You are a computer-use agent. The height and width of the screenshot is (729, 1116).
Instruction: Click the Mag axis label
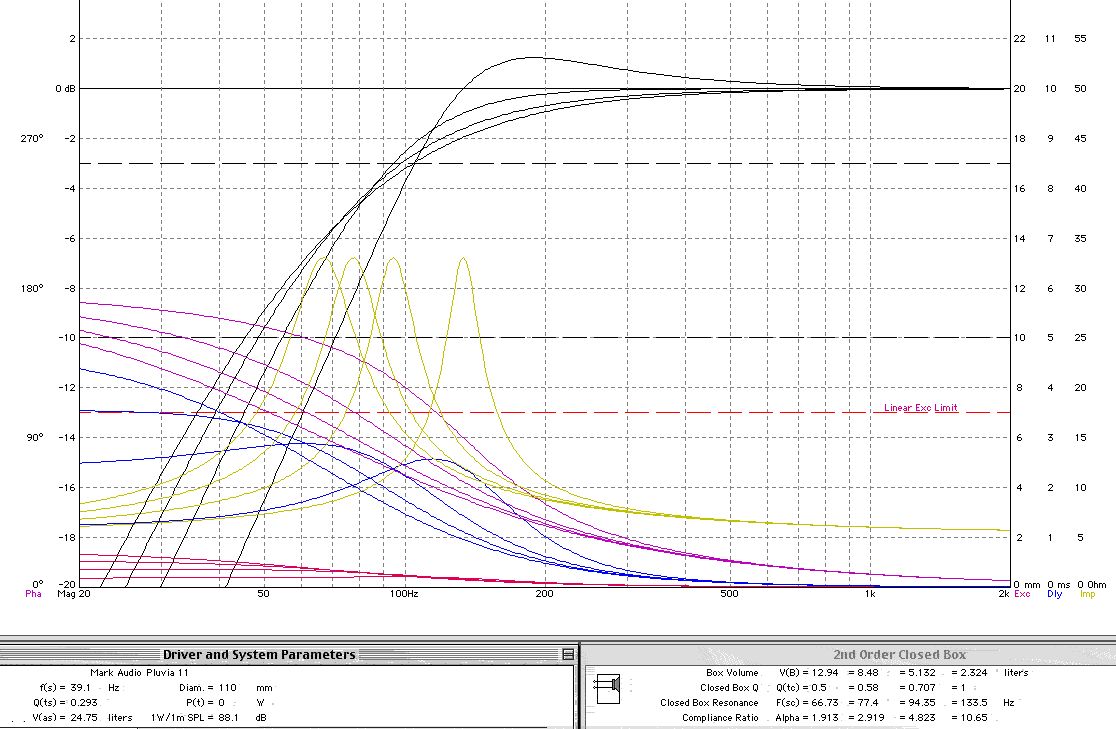[66, 594]
